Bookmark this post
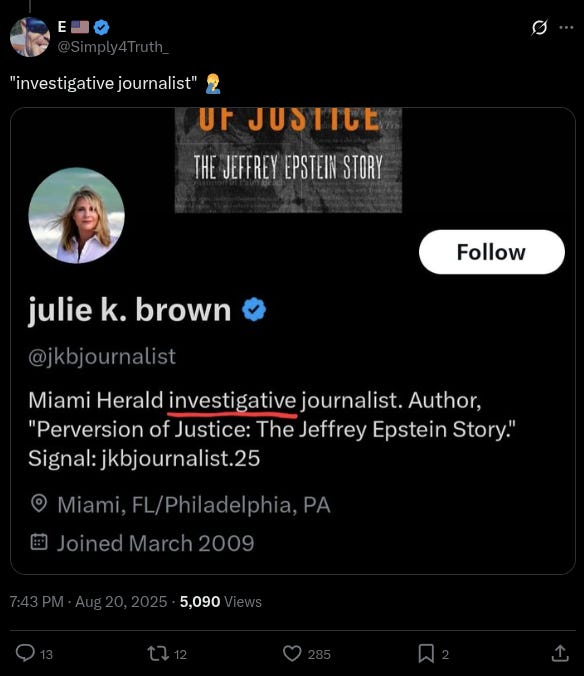 point(426,653)
